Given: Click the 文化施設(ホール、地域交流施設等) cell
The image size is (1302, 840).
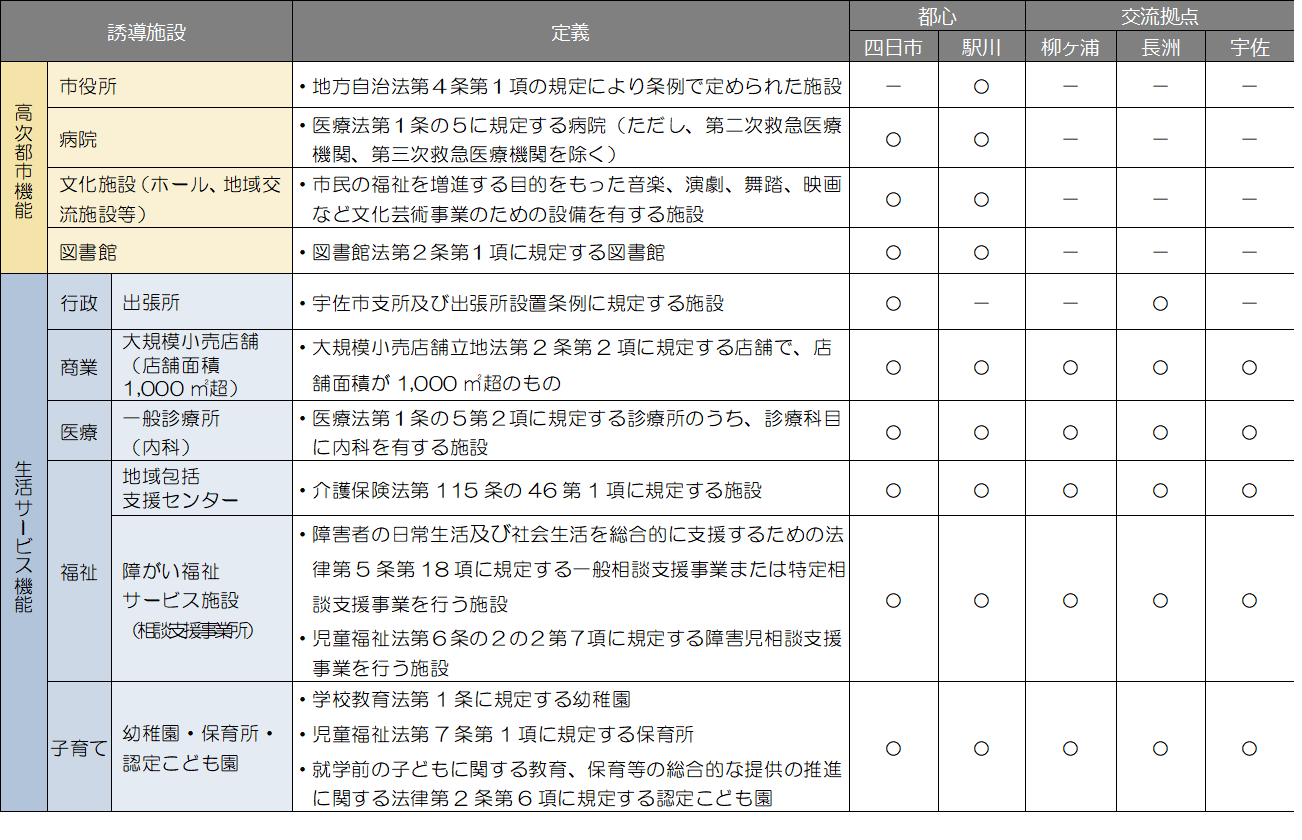Looking at the screenshot, I should point(170,198).
